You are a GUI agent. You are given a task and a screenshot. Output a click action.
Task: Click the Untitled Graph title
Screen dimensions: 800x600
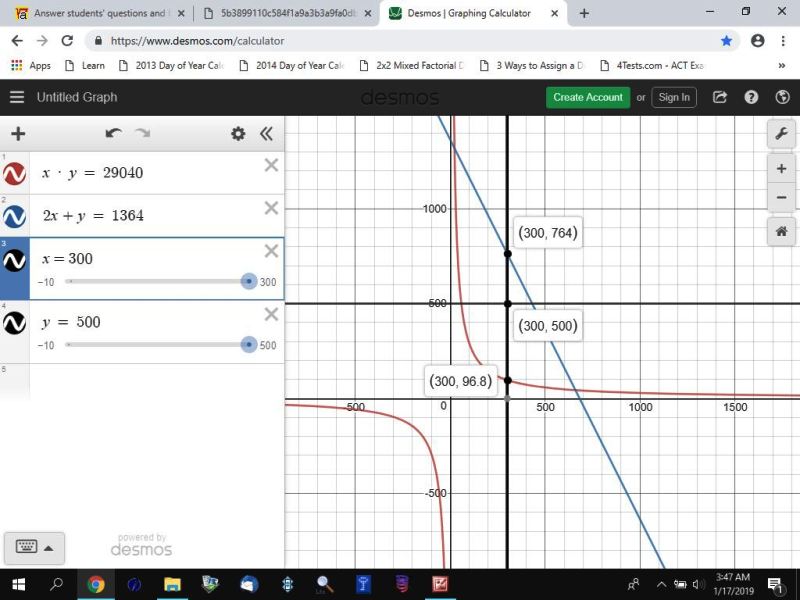point(77,97)
